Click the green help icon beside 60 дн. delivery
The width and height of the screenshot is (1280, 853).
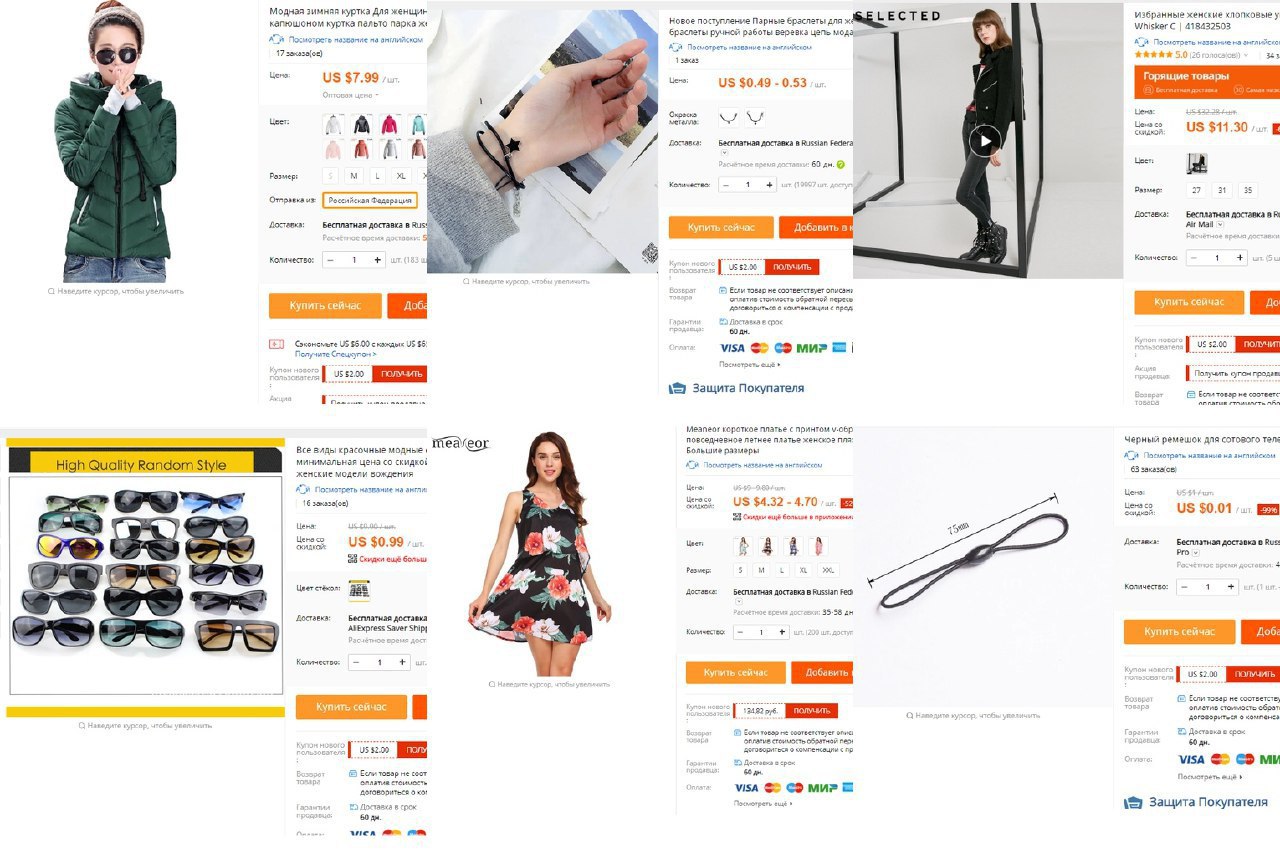(841, 164)
